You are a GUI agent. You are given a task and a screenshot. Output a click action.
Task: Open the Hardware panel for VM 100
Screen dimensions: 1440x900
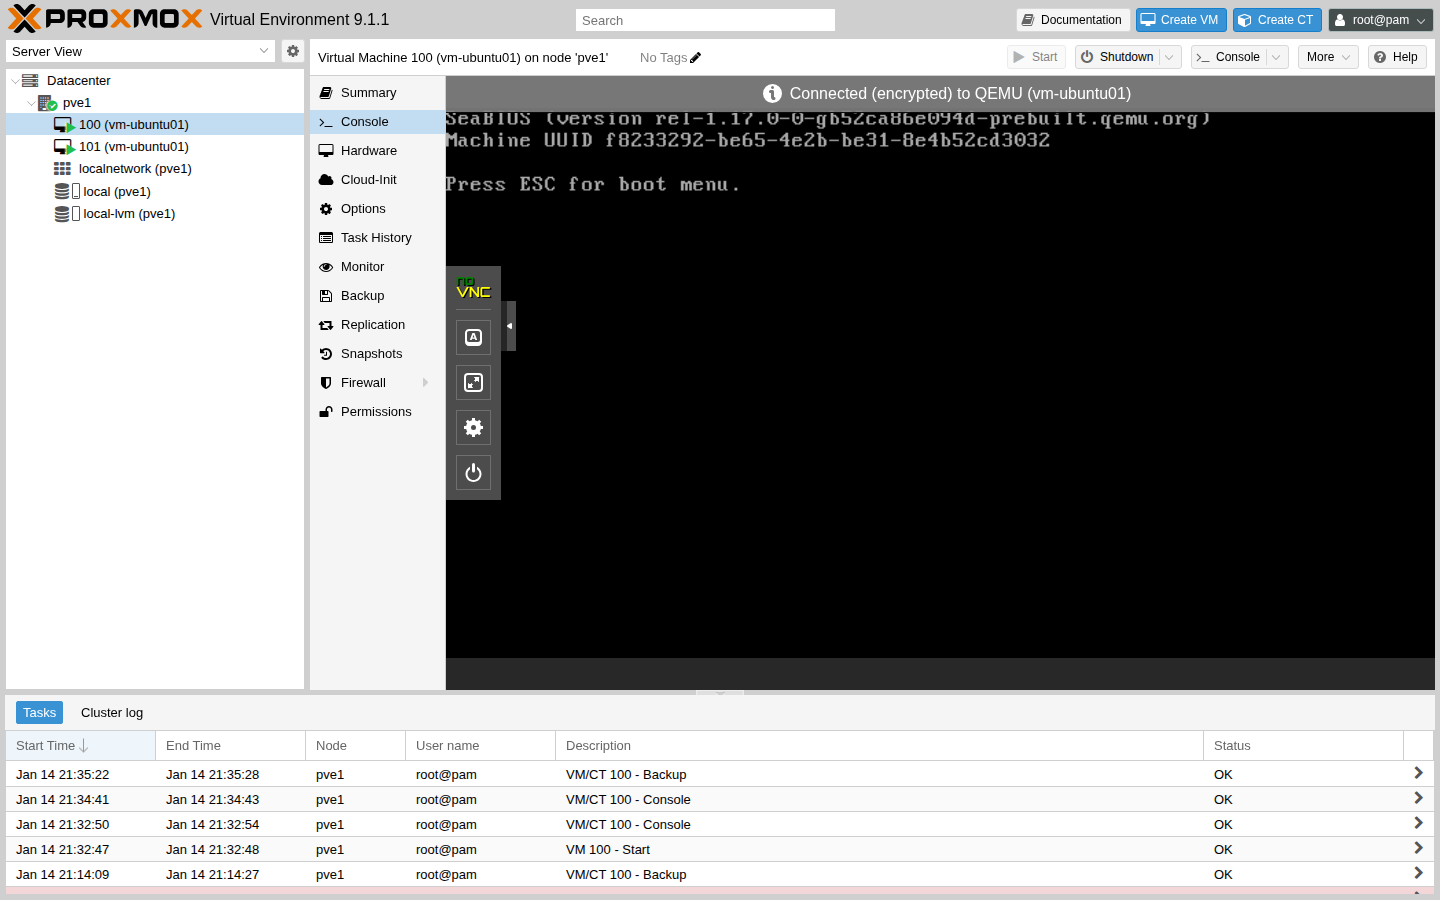tap(369, 150)
